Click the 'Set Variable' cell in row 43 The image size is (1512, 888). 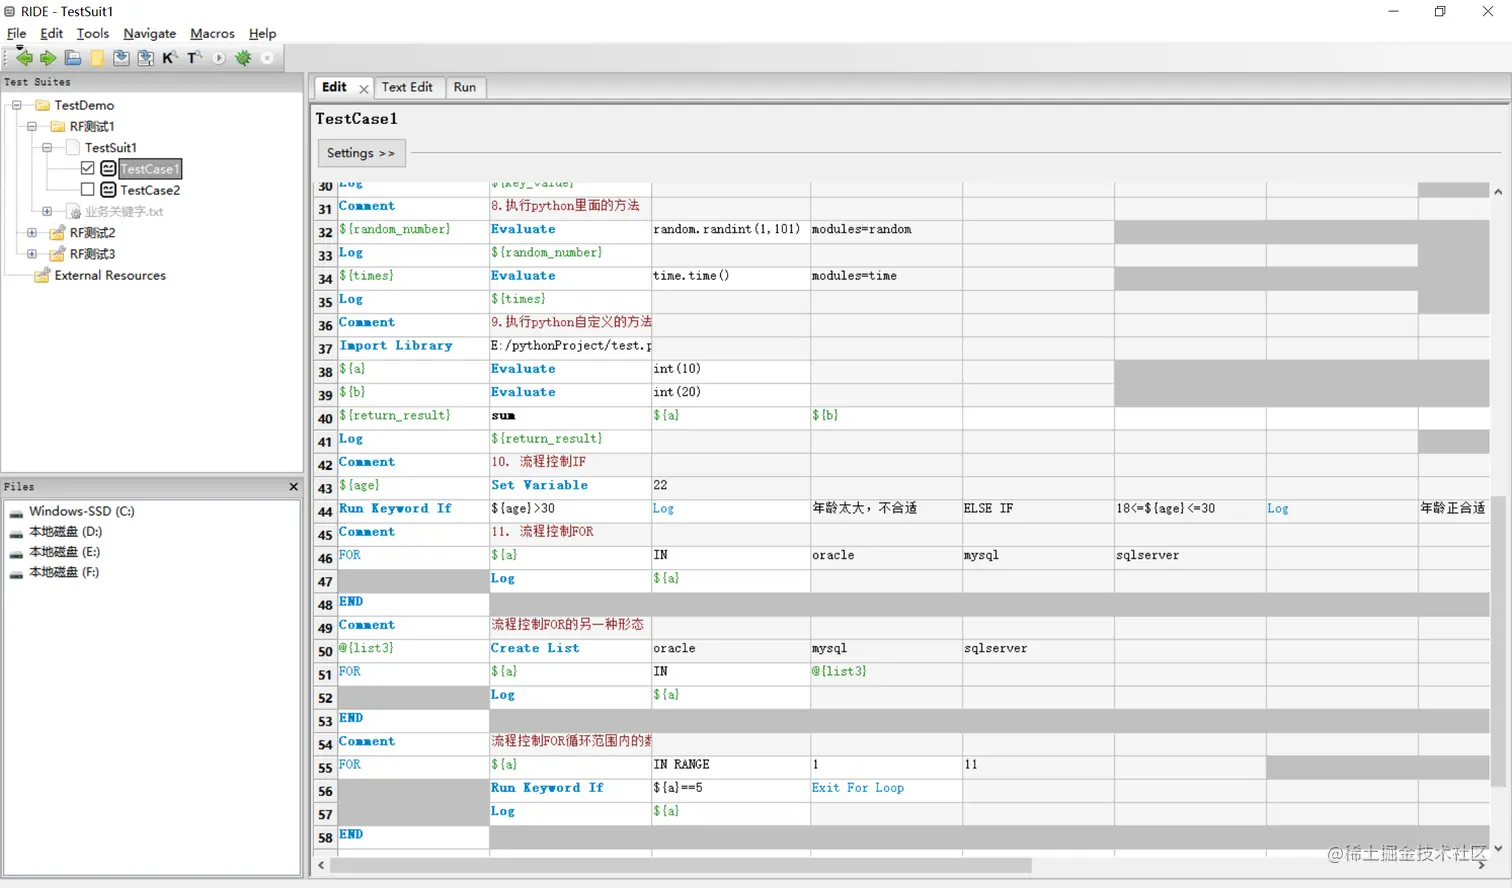(x=570, y=486)
